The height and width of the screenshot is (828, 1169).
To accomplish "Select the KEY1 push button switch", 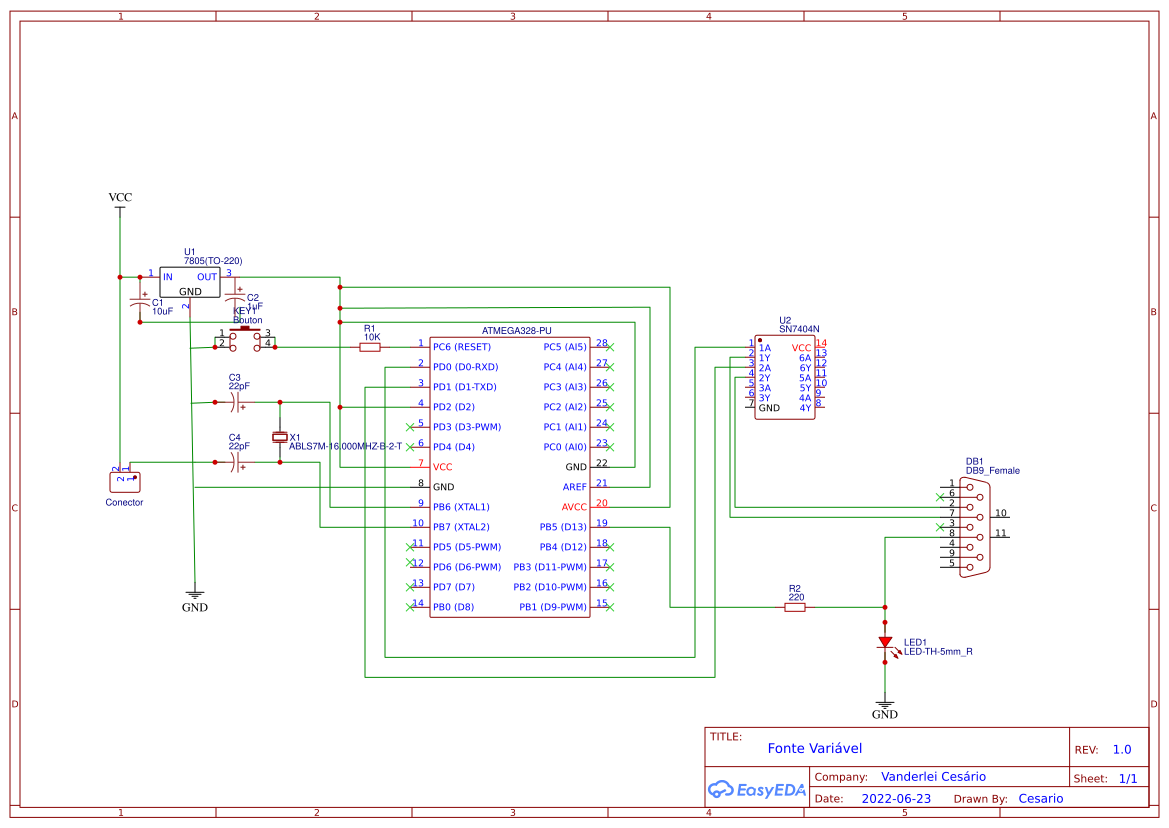I will [246, 338].
